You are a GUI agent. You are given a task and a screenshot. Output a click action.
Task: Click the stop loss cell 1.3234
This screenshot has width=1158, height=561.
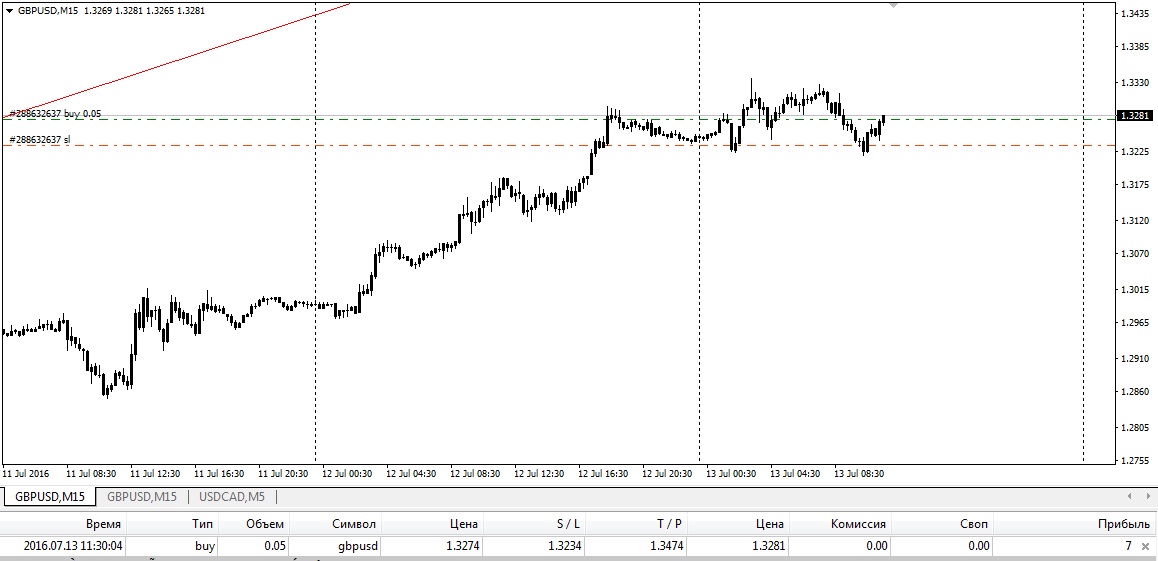tap(564, 546)
